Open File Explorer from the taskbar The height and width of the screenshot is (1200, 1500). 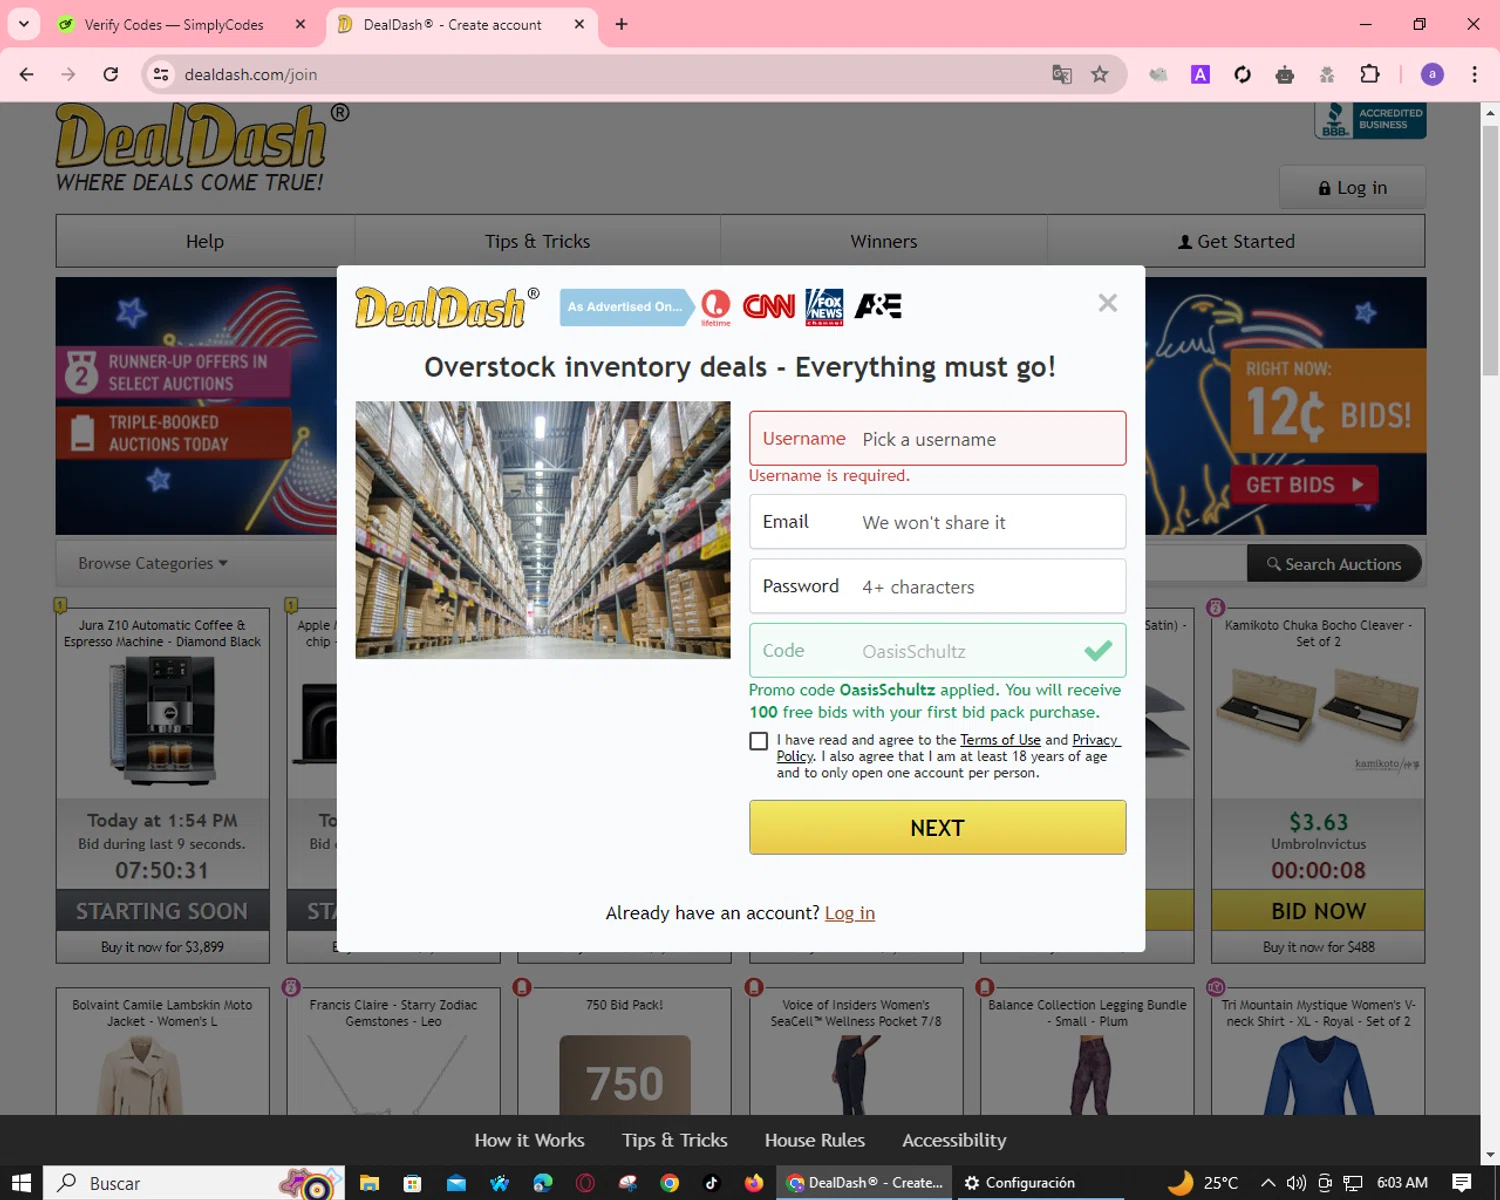click(370, 1183)
